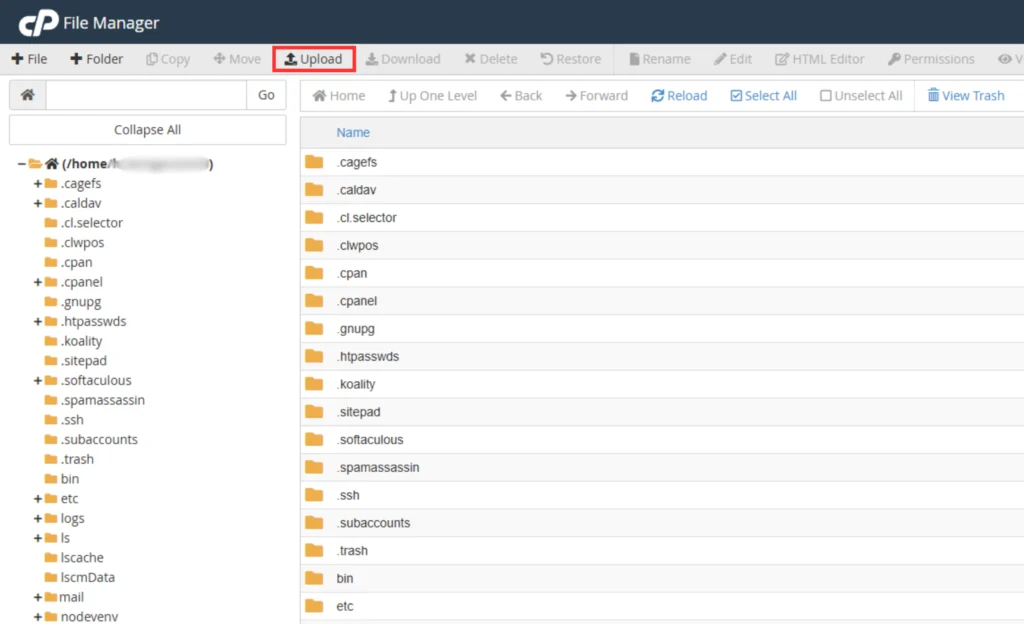
Task: Click the Forward navigation button
Action: 596,96
